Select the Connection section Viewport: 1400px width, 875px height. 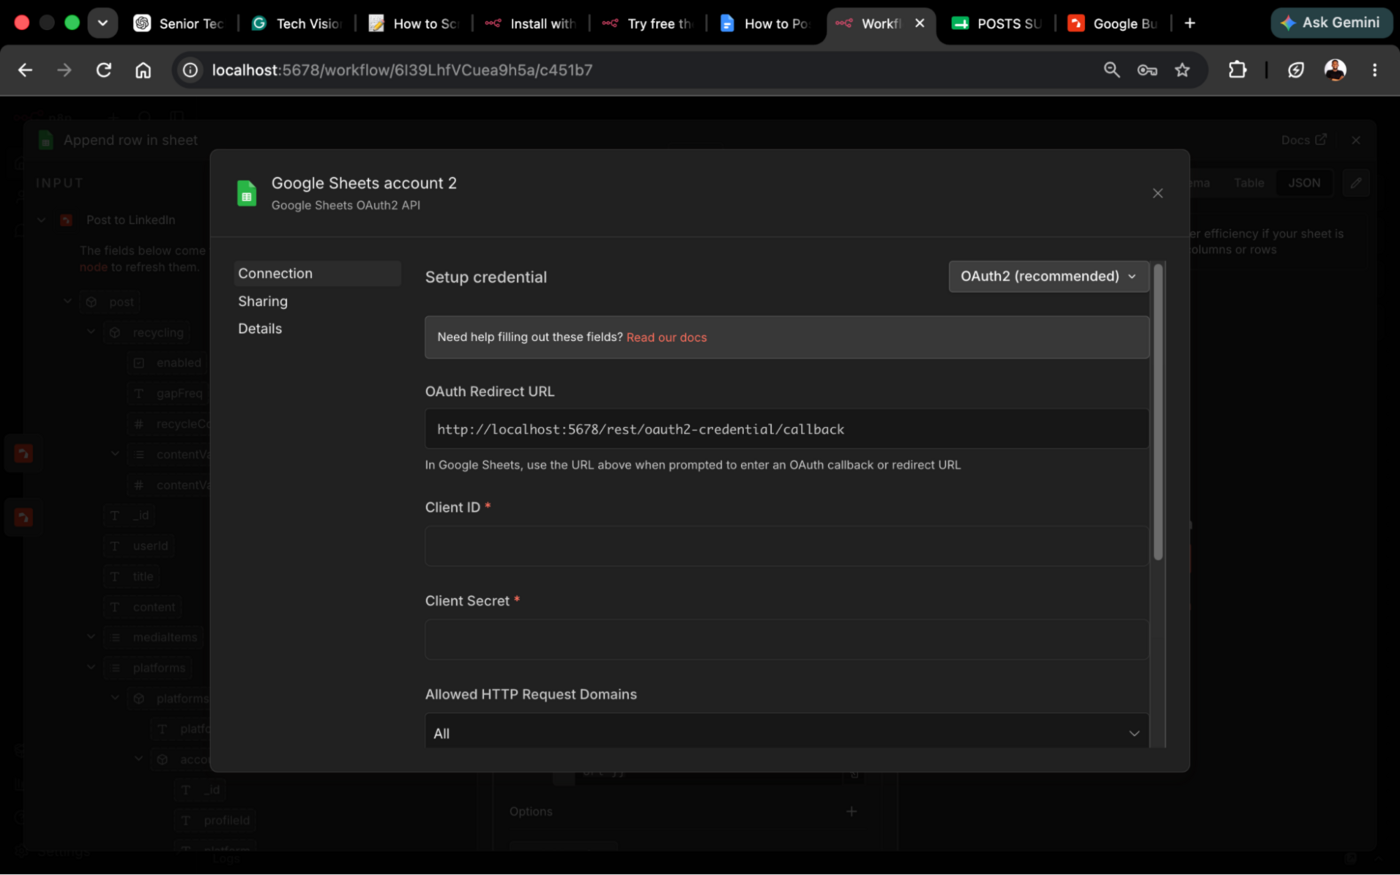[x=317, y=273]
